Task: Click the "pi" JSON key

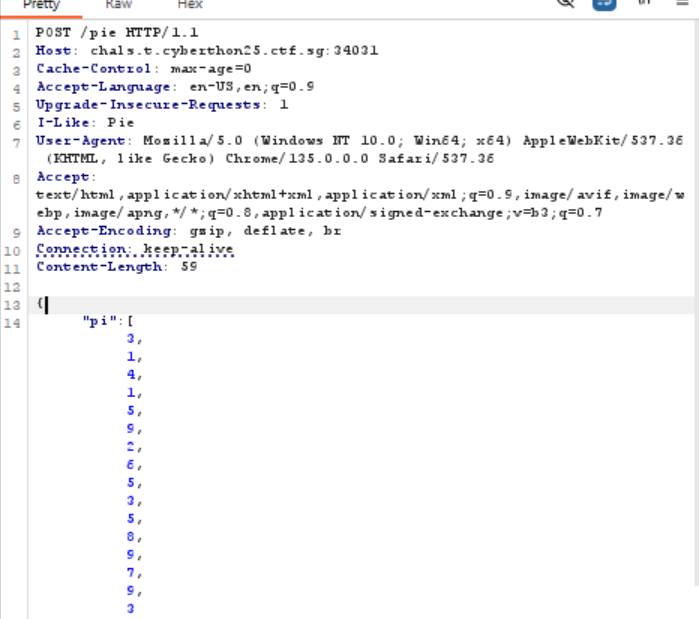Action: click(x=100, y=321)
